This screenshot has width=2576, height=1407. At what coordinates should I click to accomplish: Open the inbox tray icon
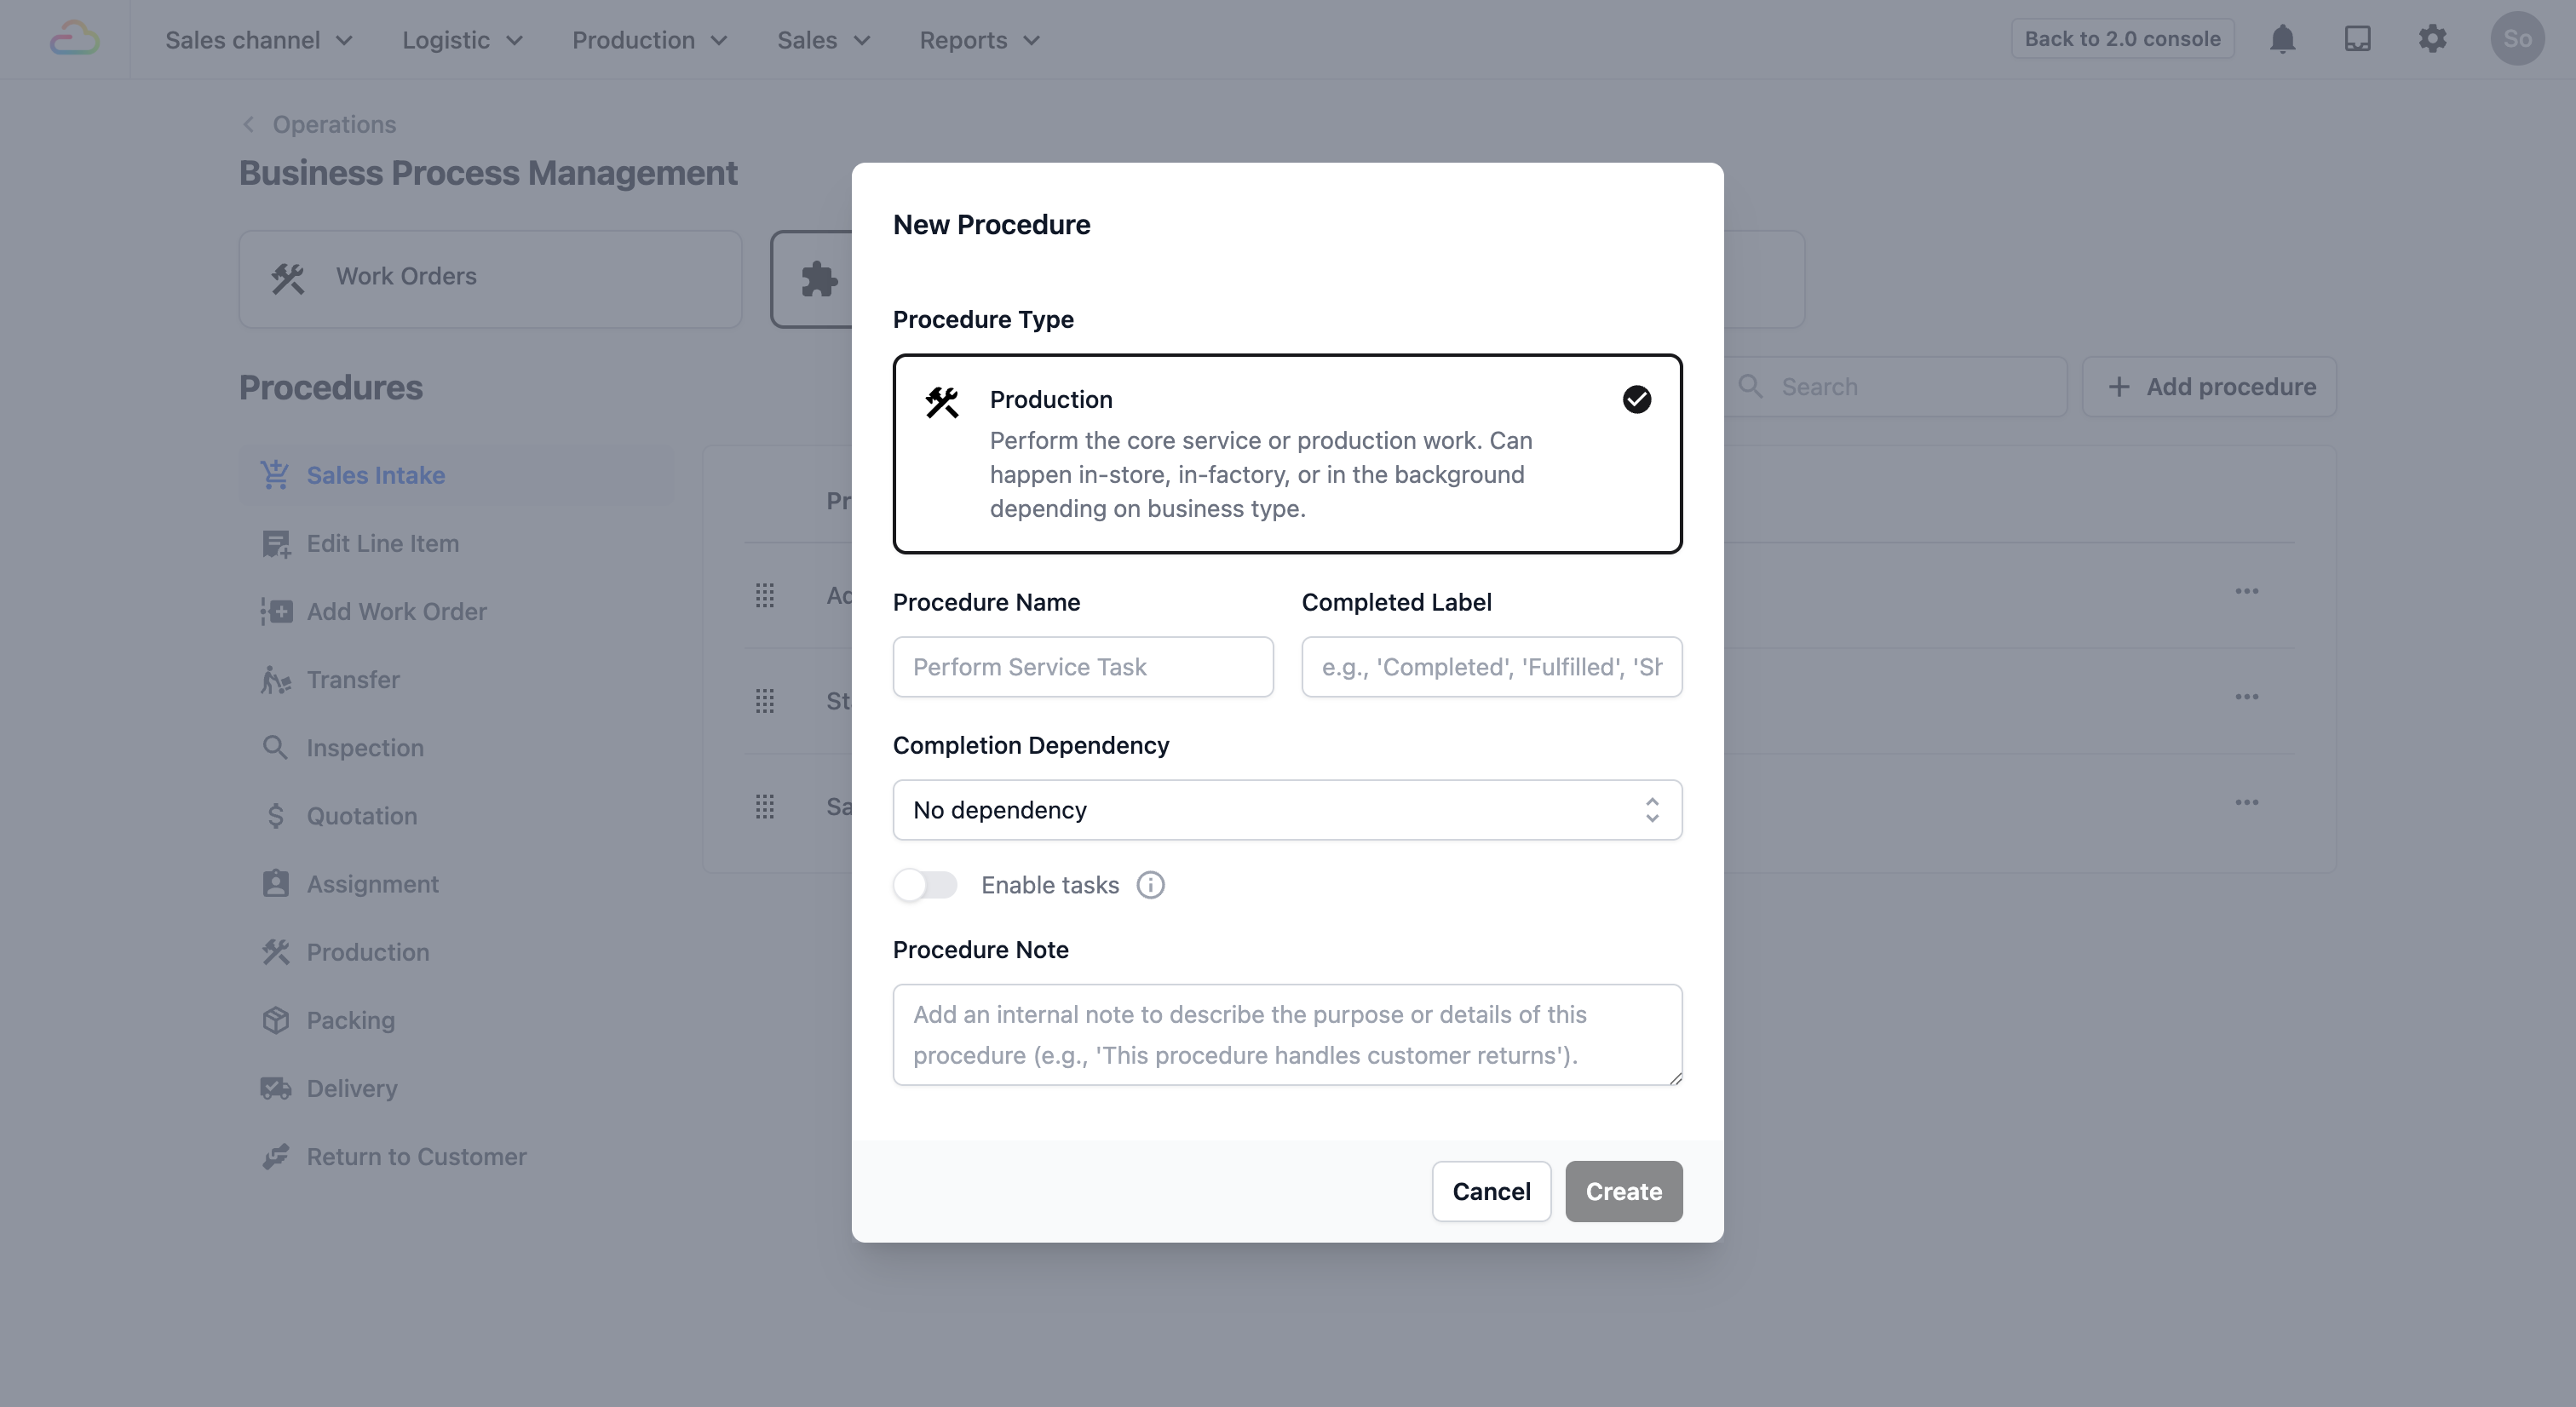[x=2357, y=39]
